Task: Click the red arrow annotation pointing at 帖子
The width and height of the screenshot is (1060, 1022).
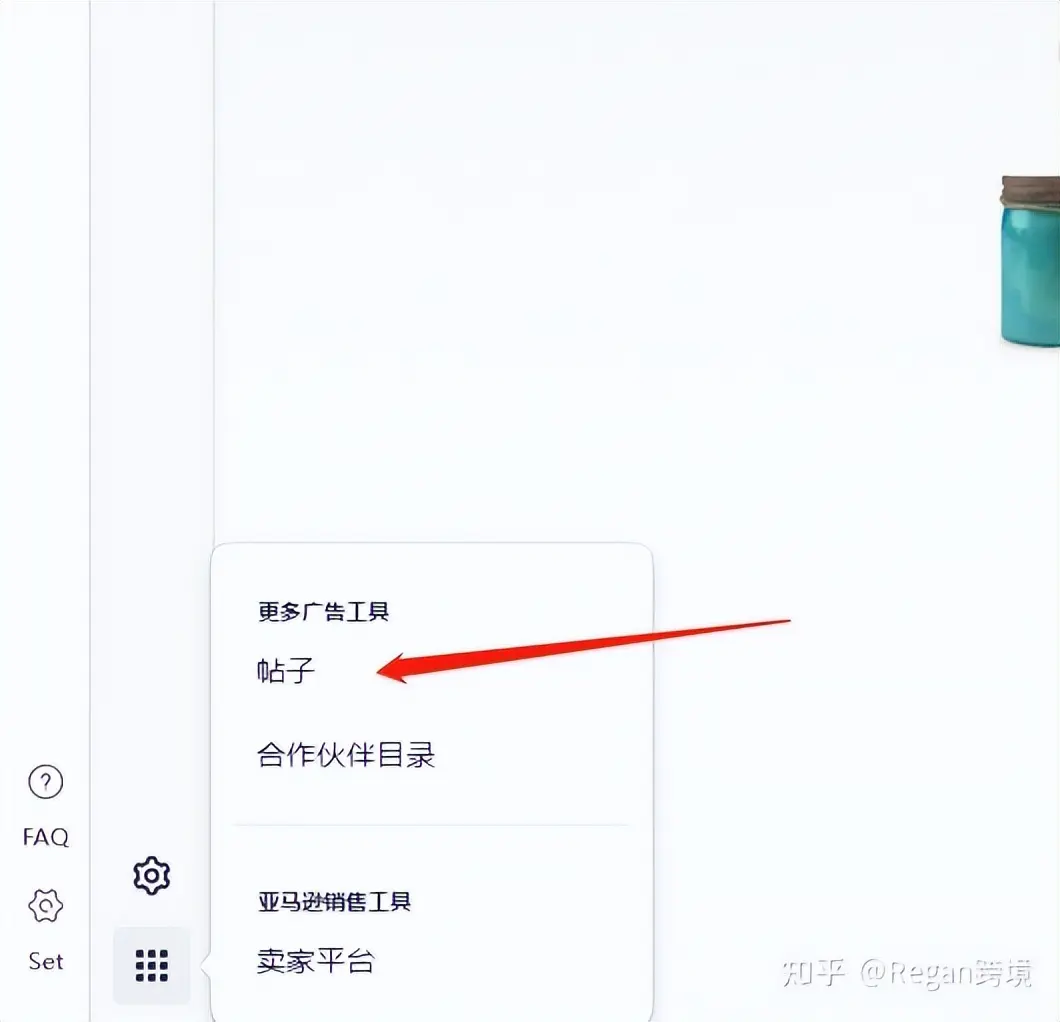Action: (583, 650)
